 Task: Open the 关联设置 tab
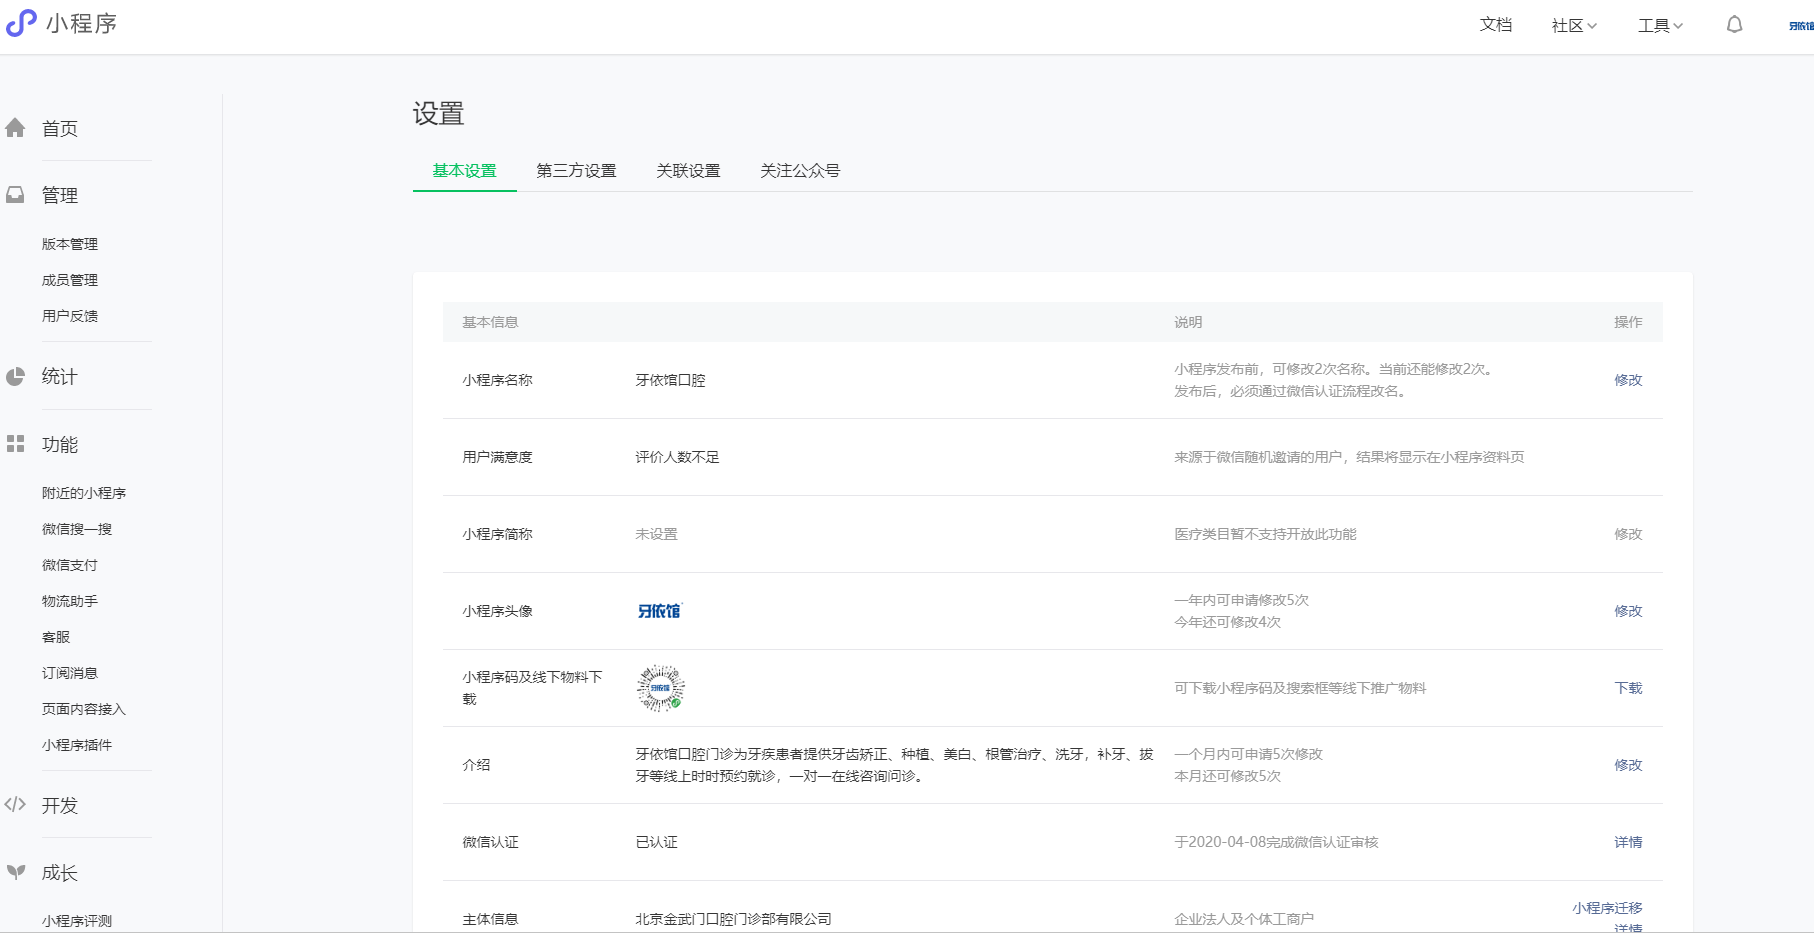688,171
